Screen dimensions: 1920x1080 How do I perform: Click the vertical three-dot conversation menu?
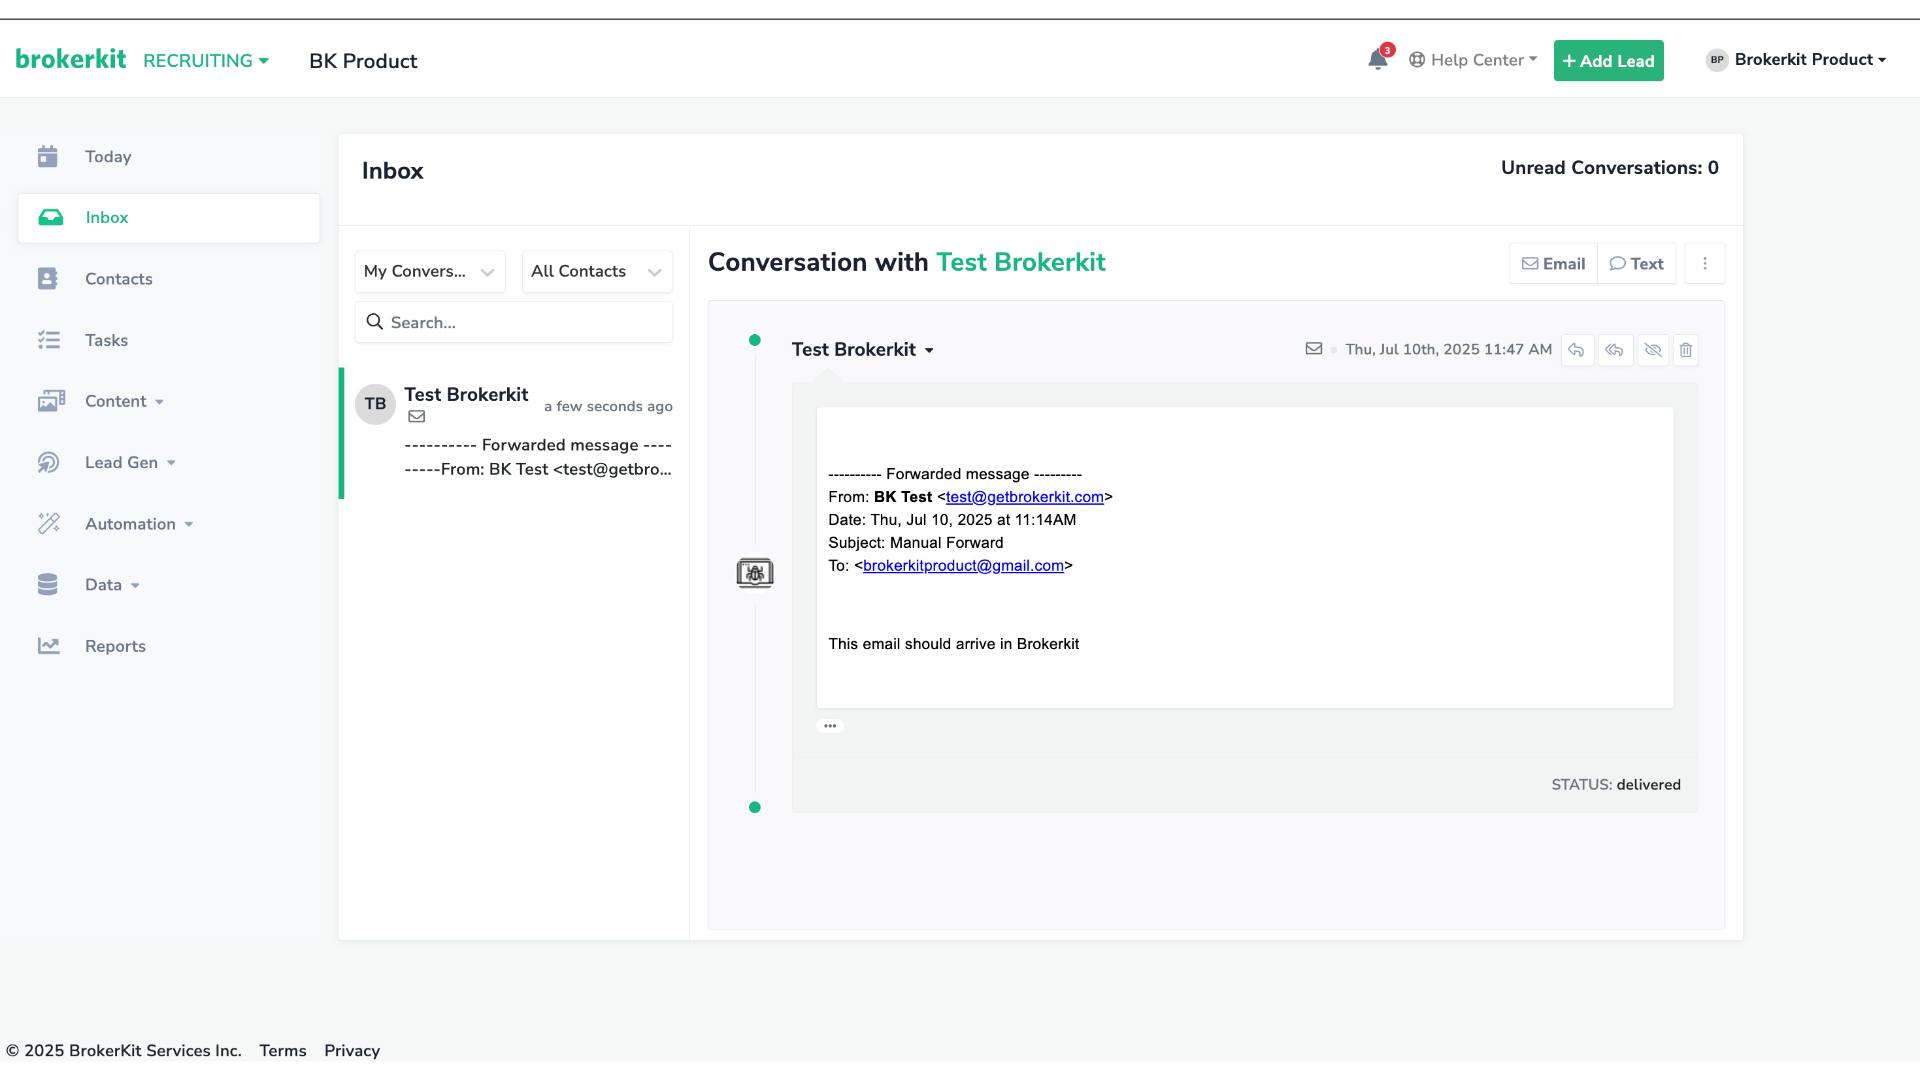[1705, 264]
